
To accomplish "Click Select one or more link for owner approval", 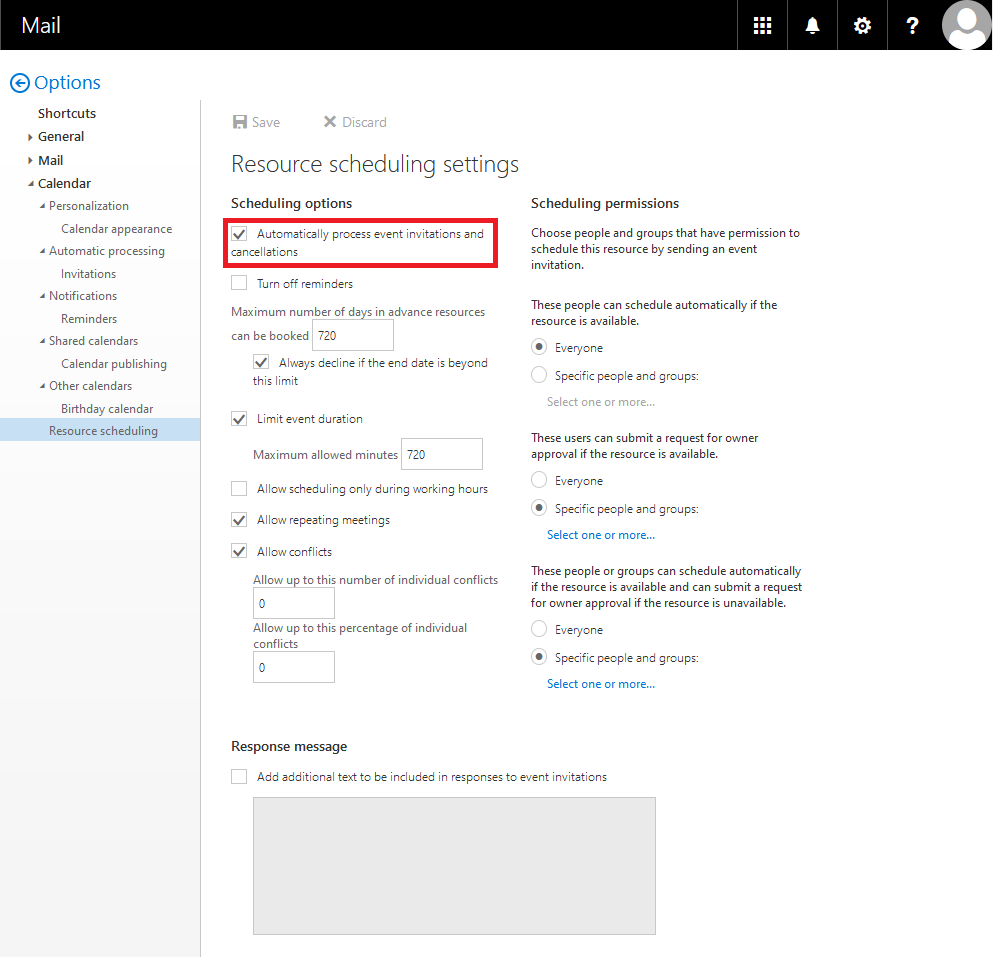I will pyautogui.click(x=600, y=535).
